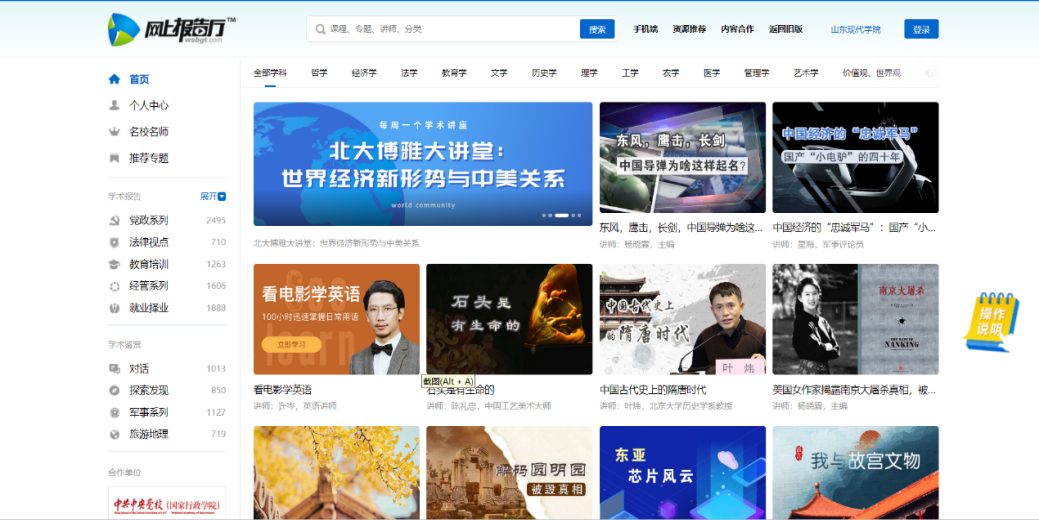The height and width of the screenshot is (520, 1039).
Task: Click the 风上报告厅 site logo
Action: pos(171,29)
